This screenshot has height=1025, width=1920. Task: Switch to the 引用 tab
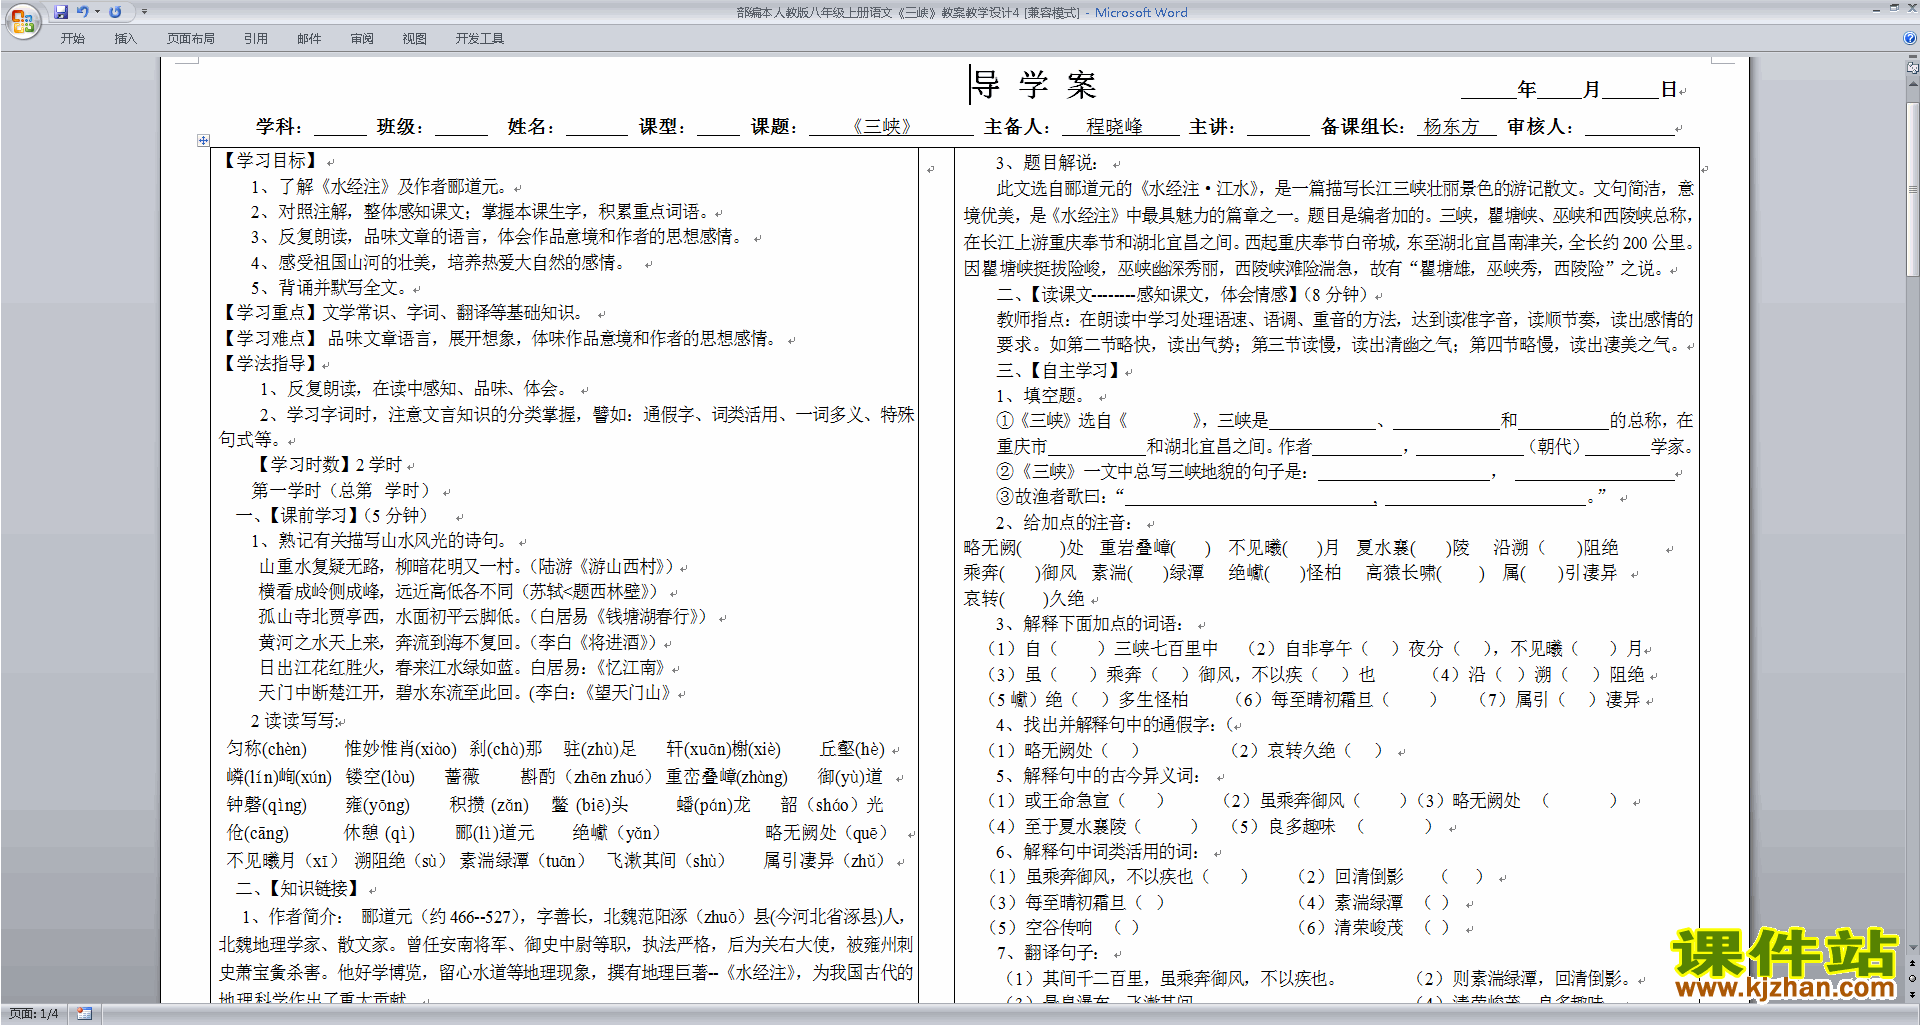[256, 39]
